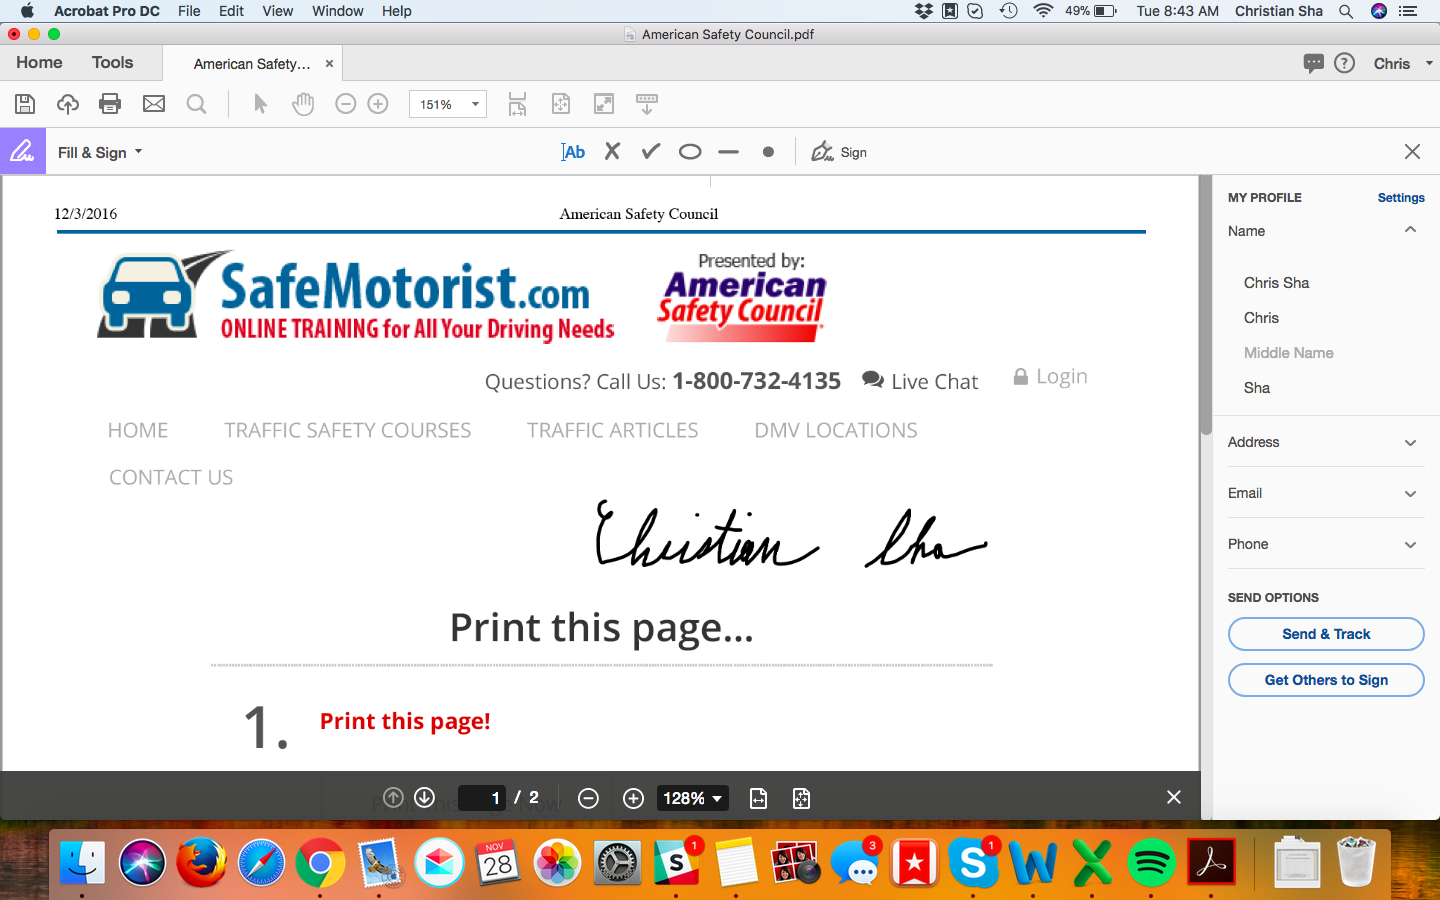Choose the Checkmark fill tool
Viewport: 1440px width, 900px height.
[x=651, y=152]
